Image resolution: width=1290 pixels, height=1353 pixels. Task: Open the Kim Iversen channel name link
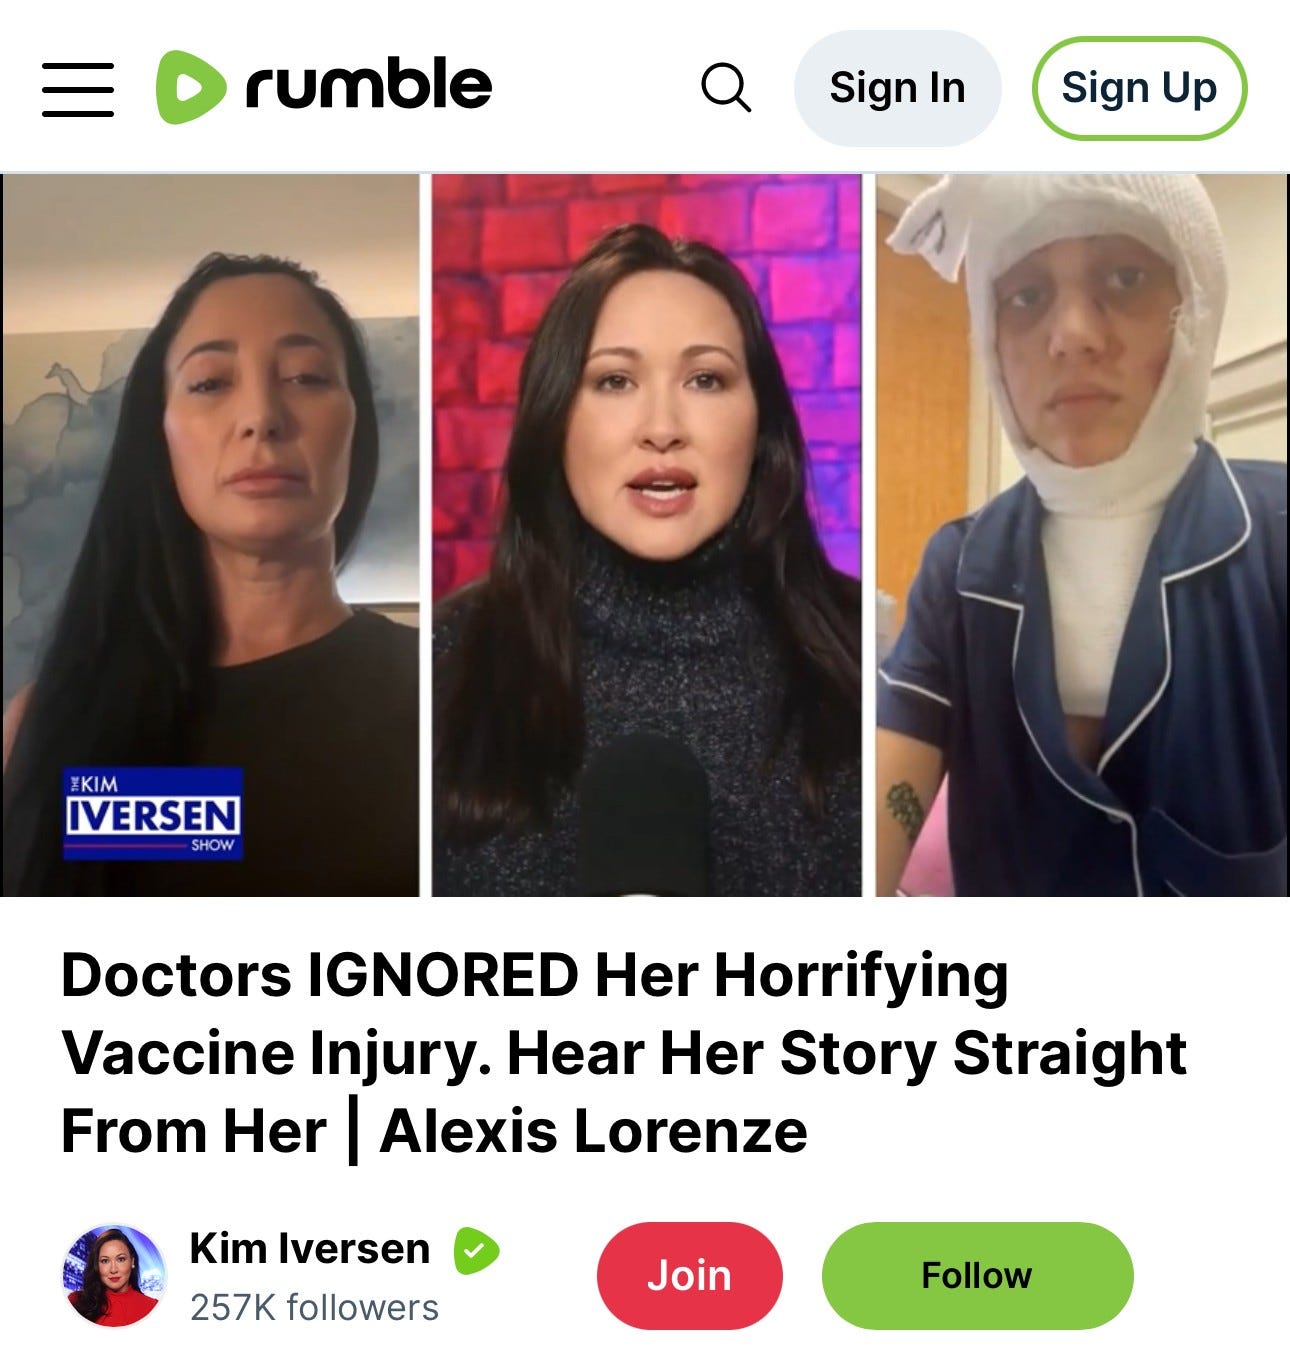pos(309,1249)
